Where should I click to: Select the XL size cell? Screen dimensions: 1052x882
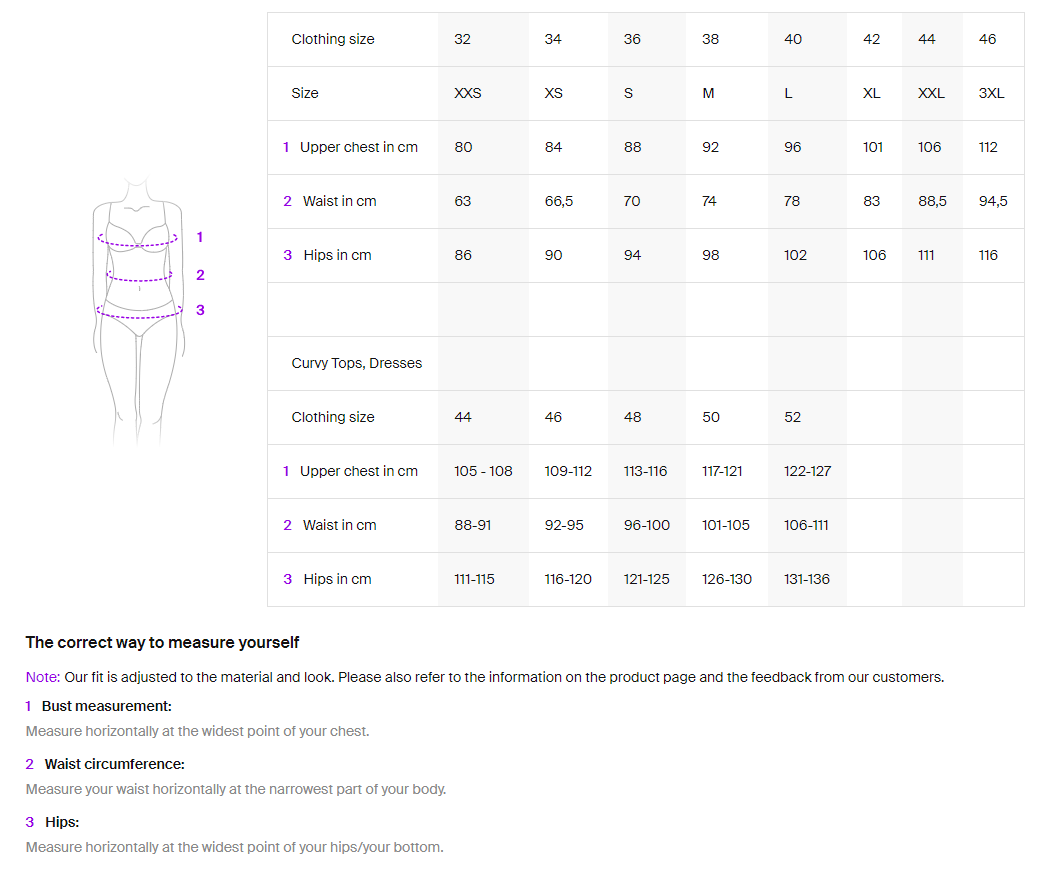tap(871, 93)
